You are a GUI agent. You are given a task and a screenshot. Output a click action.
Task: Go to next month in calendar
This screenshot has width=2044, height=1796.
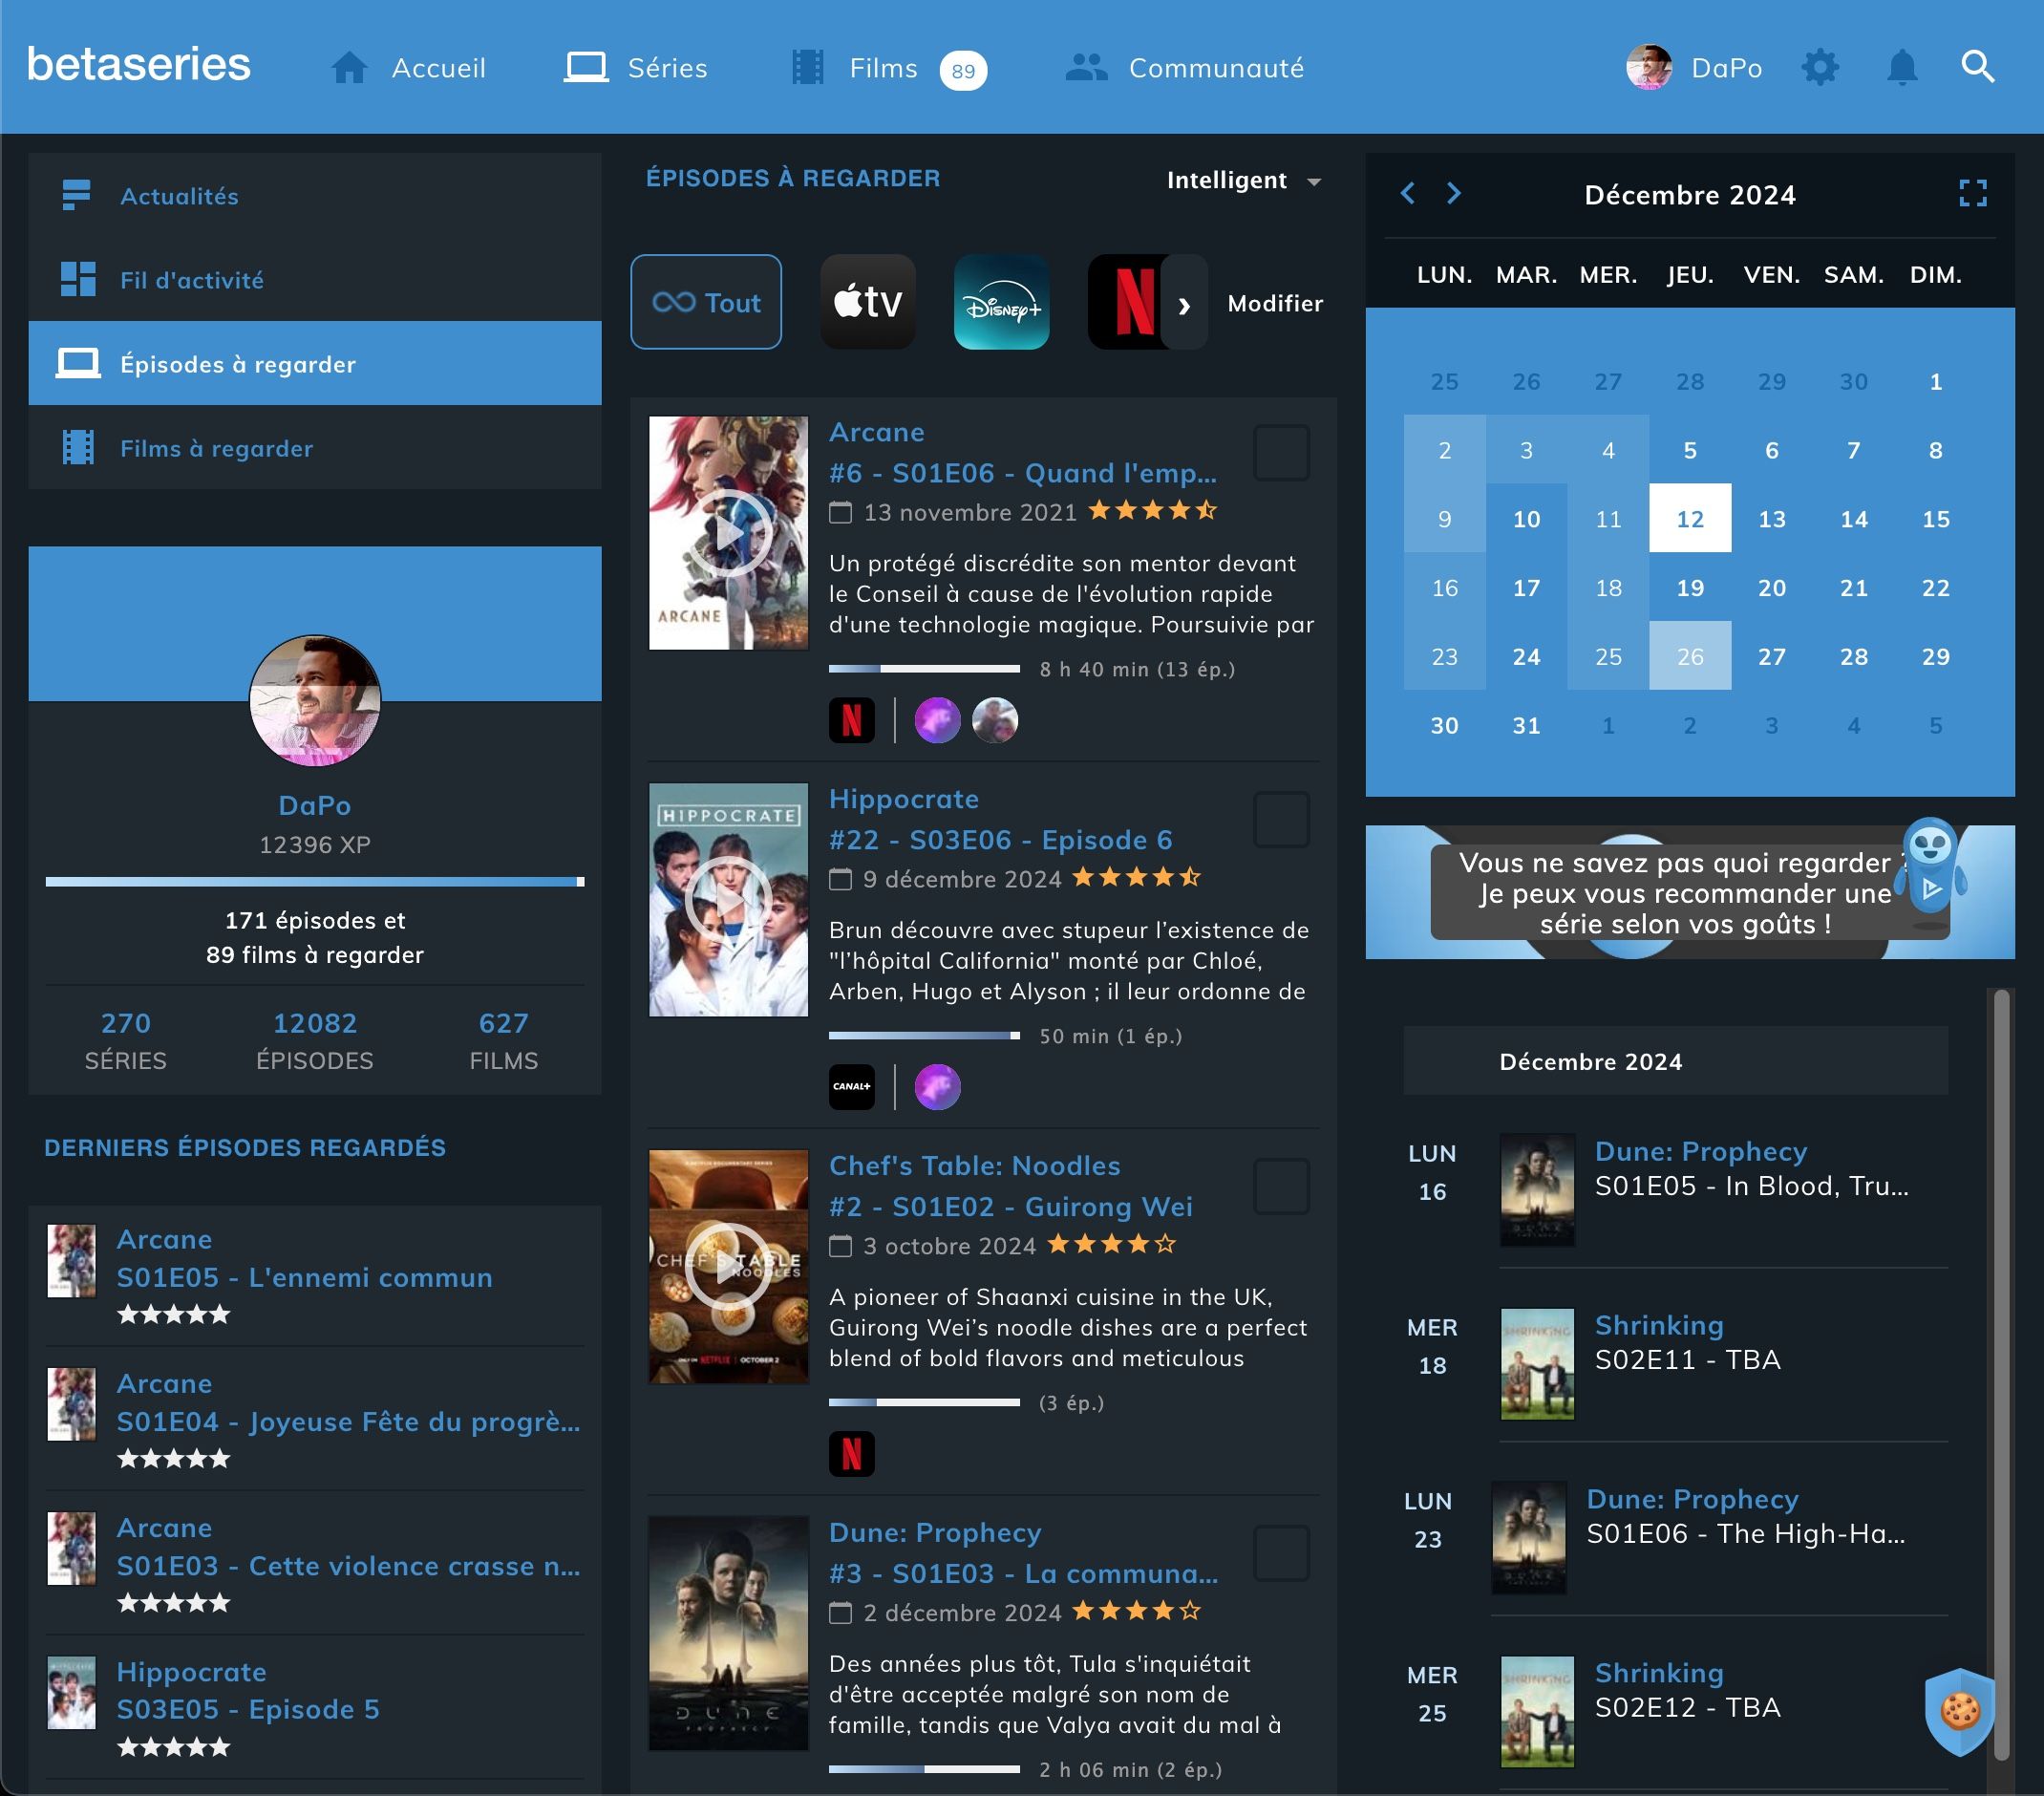coord(1453,193)
